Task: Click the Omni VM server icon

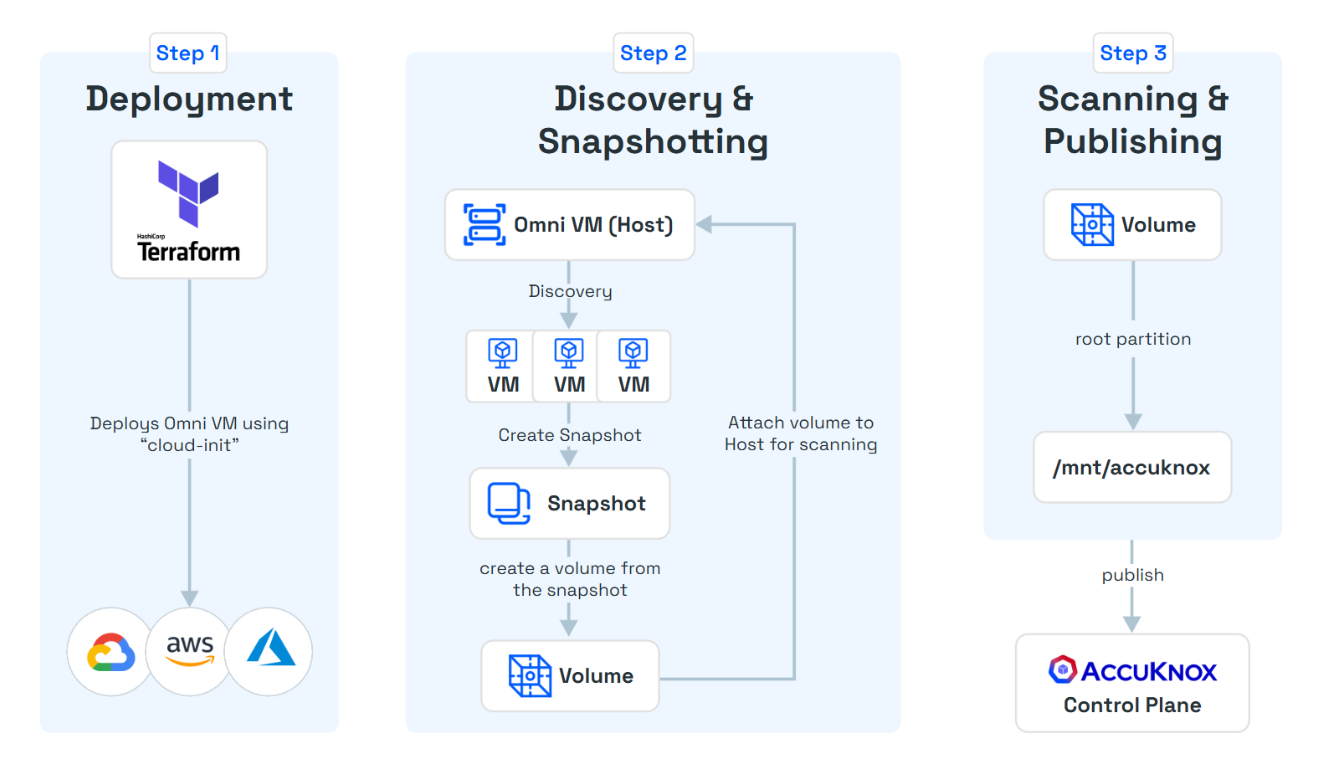Action: click(484, 225)
